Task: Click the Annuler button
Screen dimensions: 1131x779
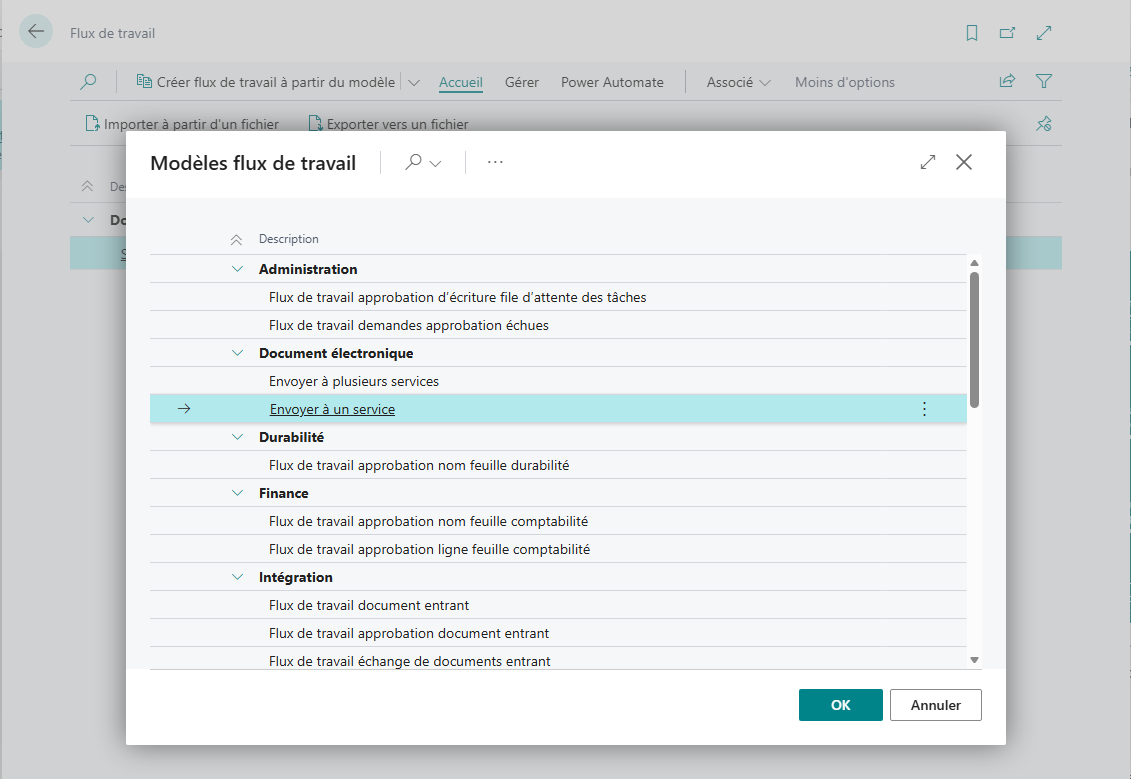Action: click(935, 705)
